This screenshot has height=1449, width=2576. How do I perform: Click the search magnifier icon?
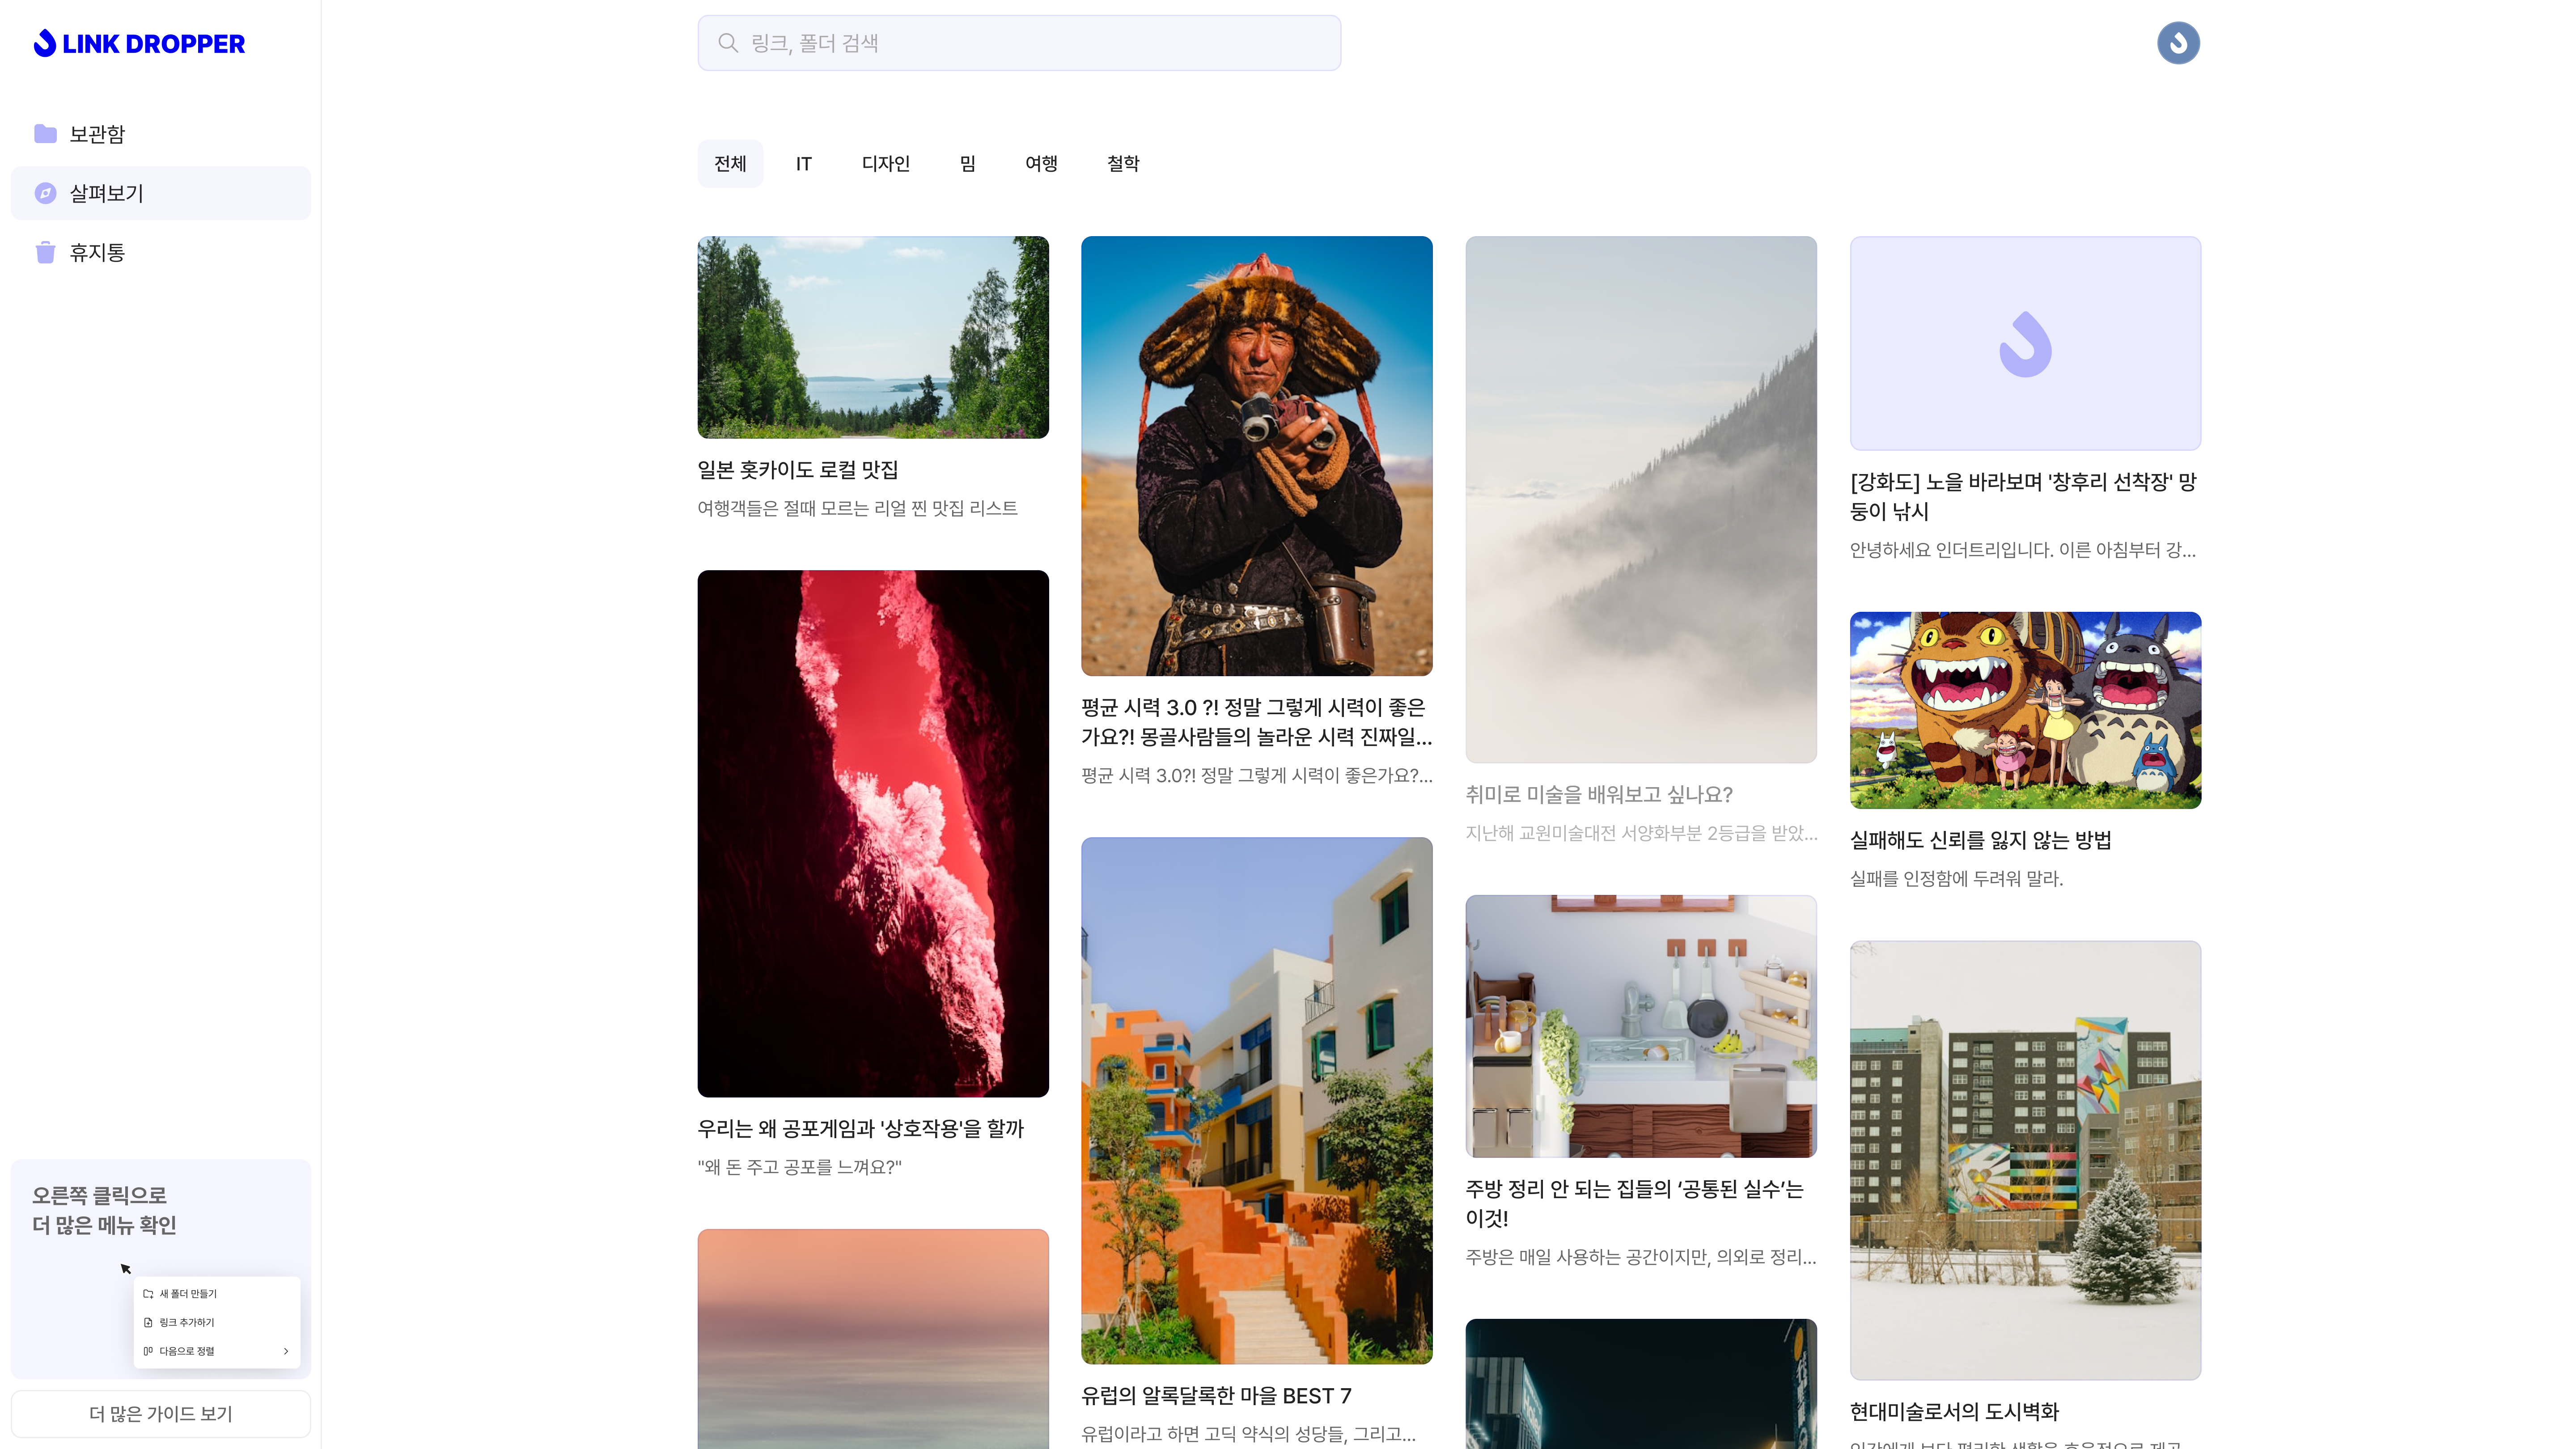[x=728, y=43]
